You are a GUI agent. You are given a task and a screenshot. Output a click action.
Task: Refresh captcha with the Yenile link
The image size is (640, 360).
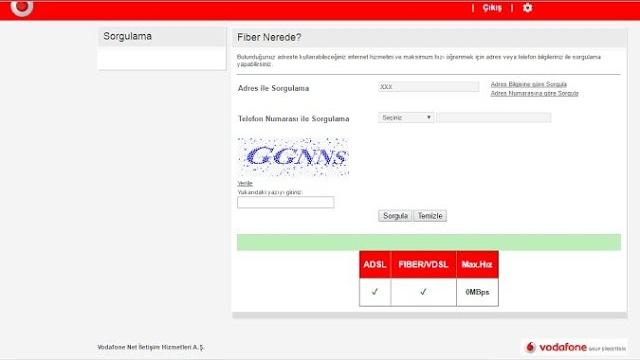click(x=245, y=184)
